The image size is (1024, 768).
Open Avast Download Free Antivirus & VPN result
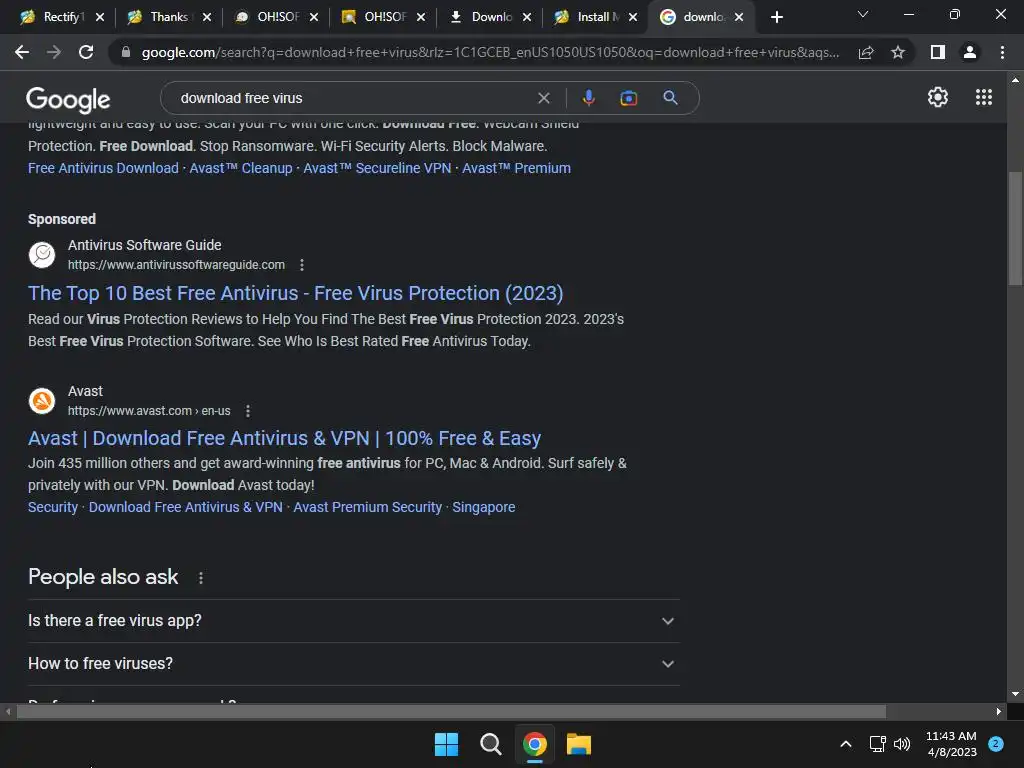pyautogui.click(x=285, y=438)
